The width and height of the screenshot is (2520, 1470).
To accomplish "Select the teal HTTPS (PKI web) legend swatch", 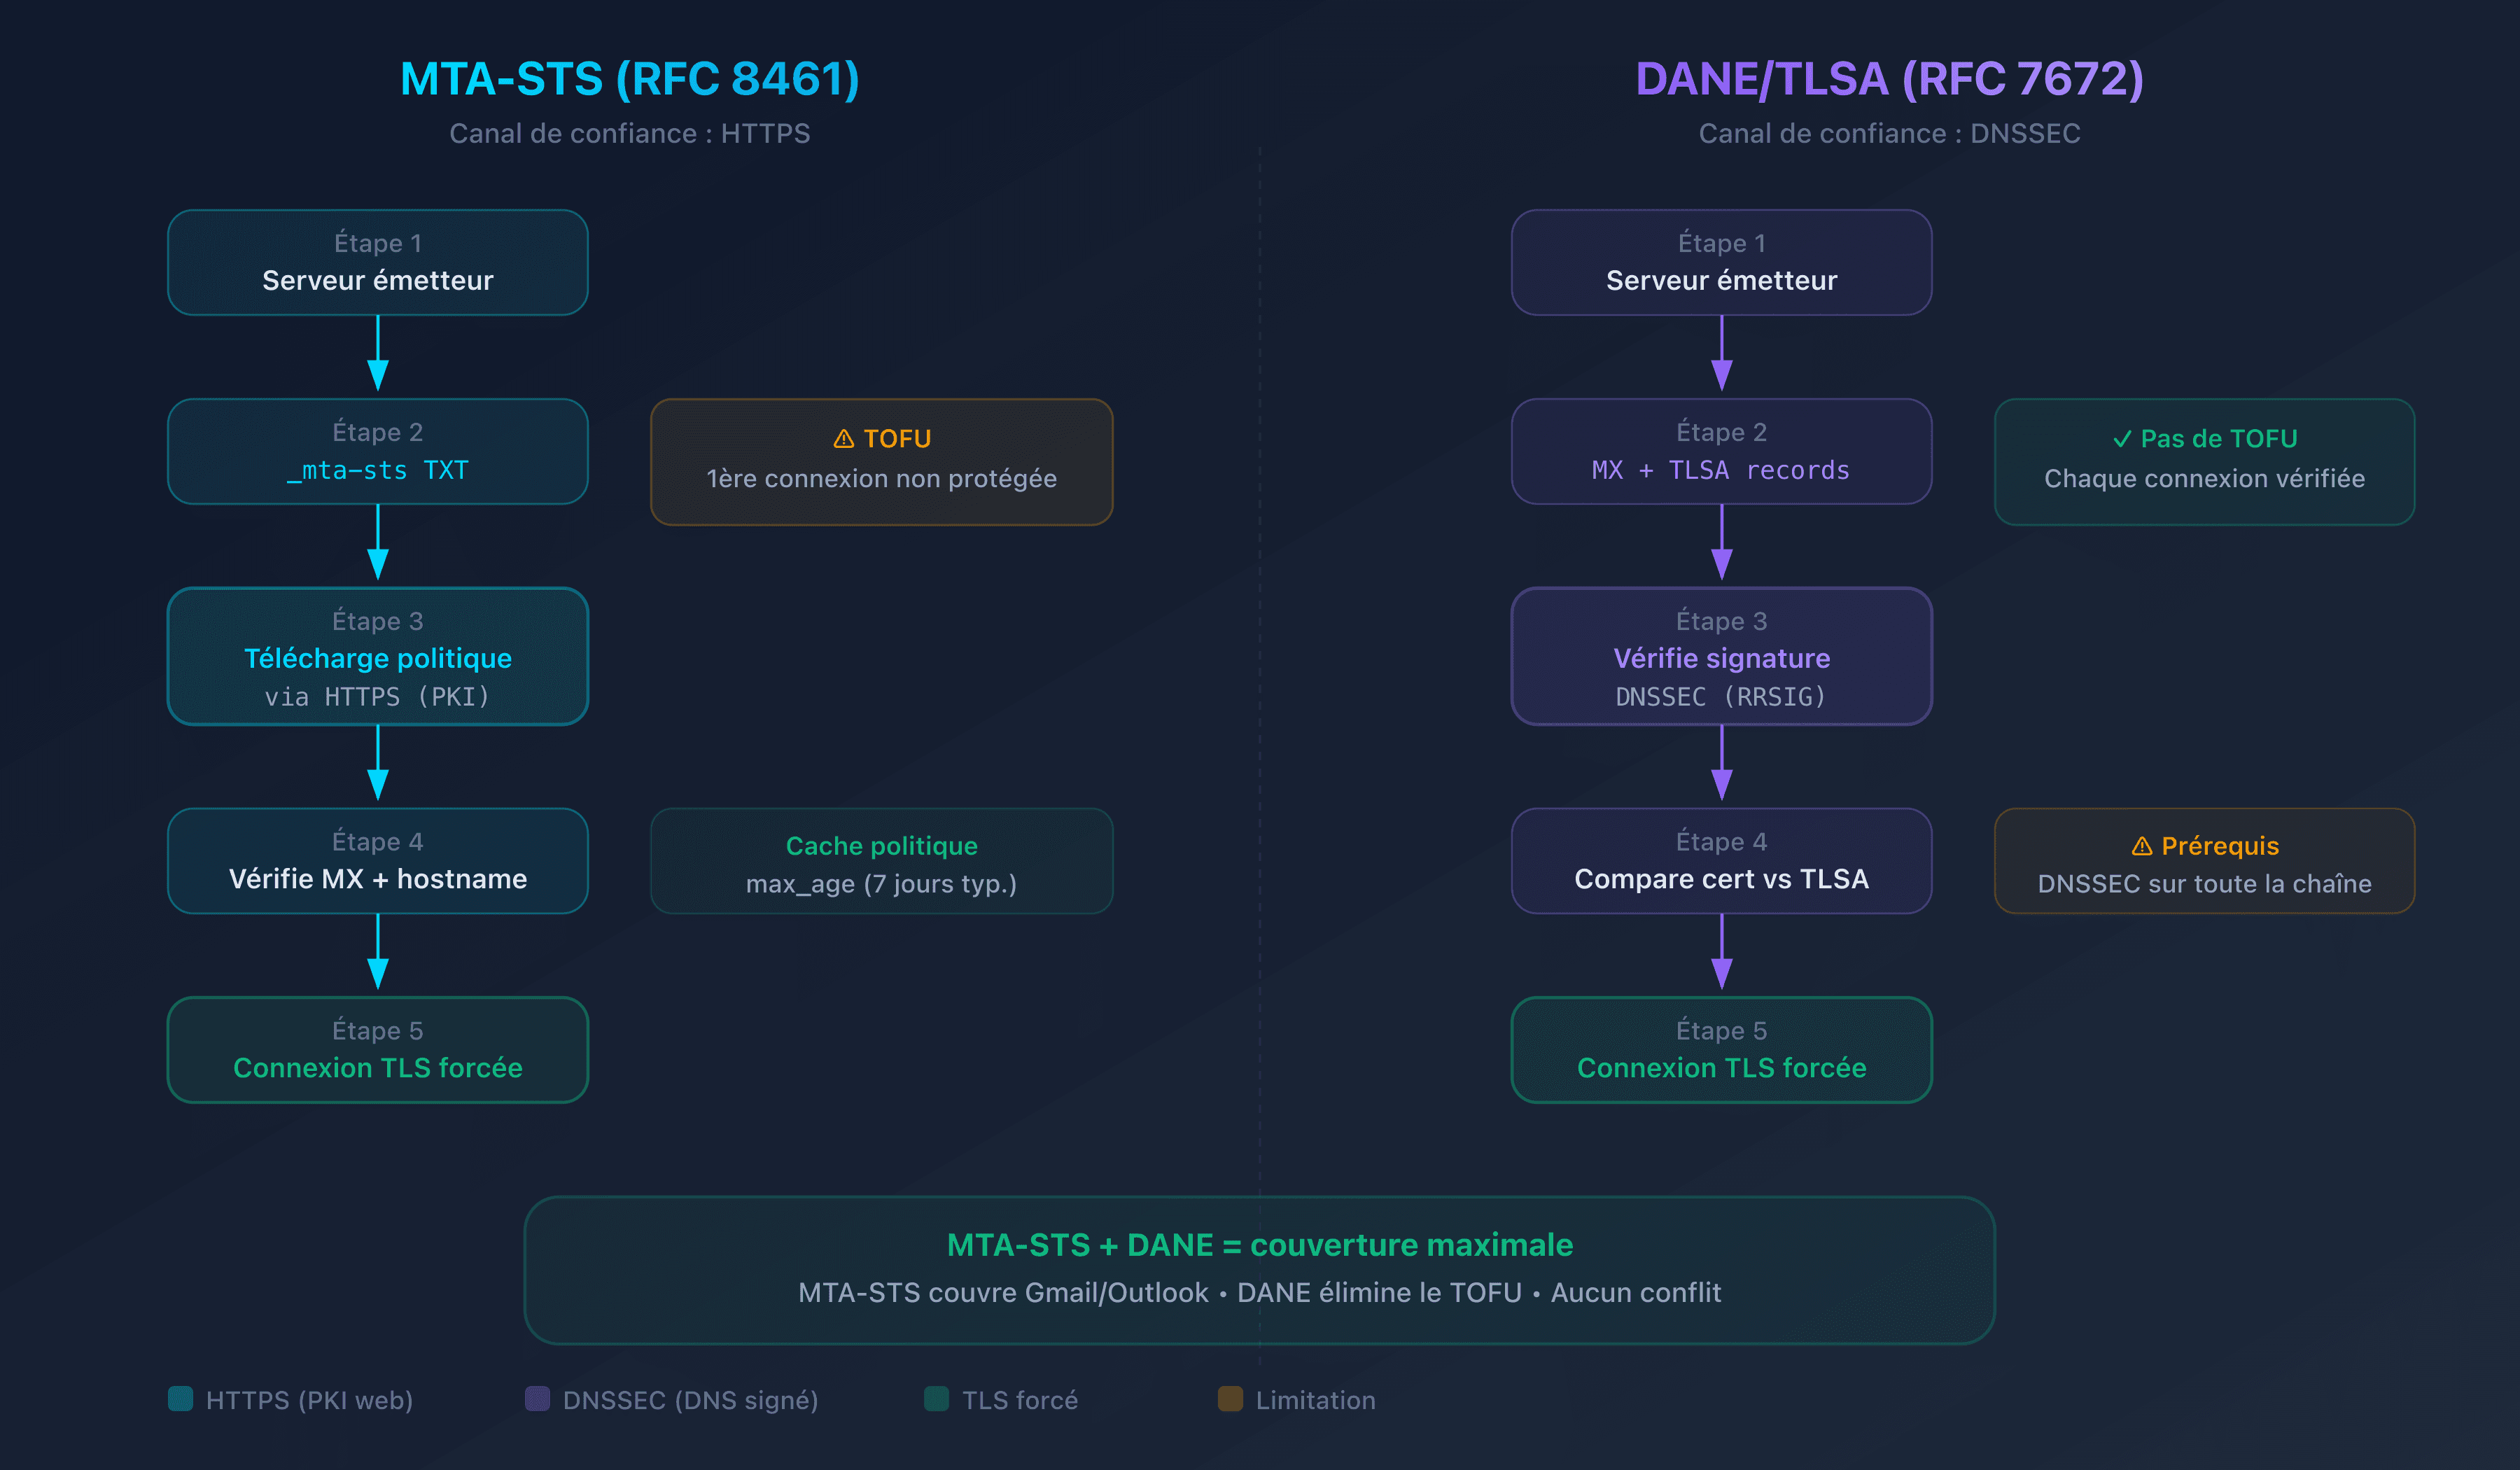I will click(182, 1400).
